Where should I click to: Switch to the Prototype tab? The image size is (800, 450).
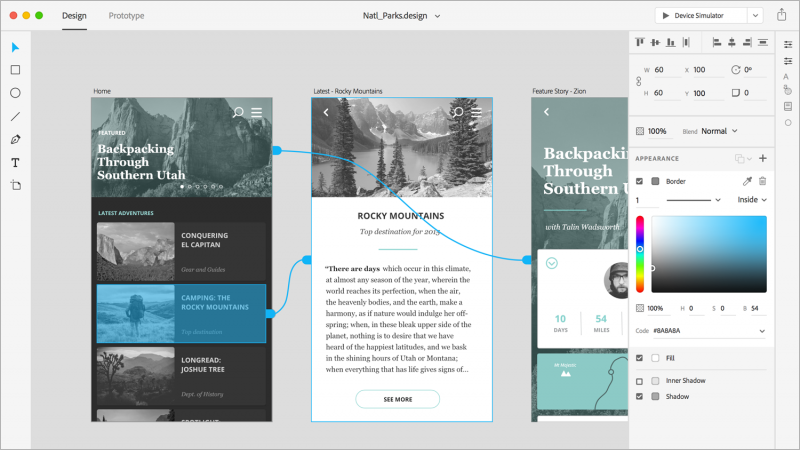point(126,16)
